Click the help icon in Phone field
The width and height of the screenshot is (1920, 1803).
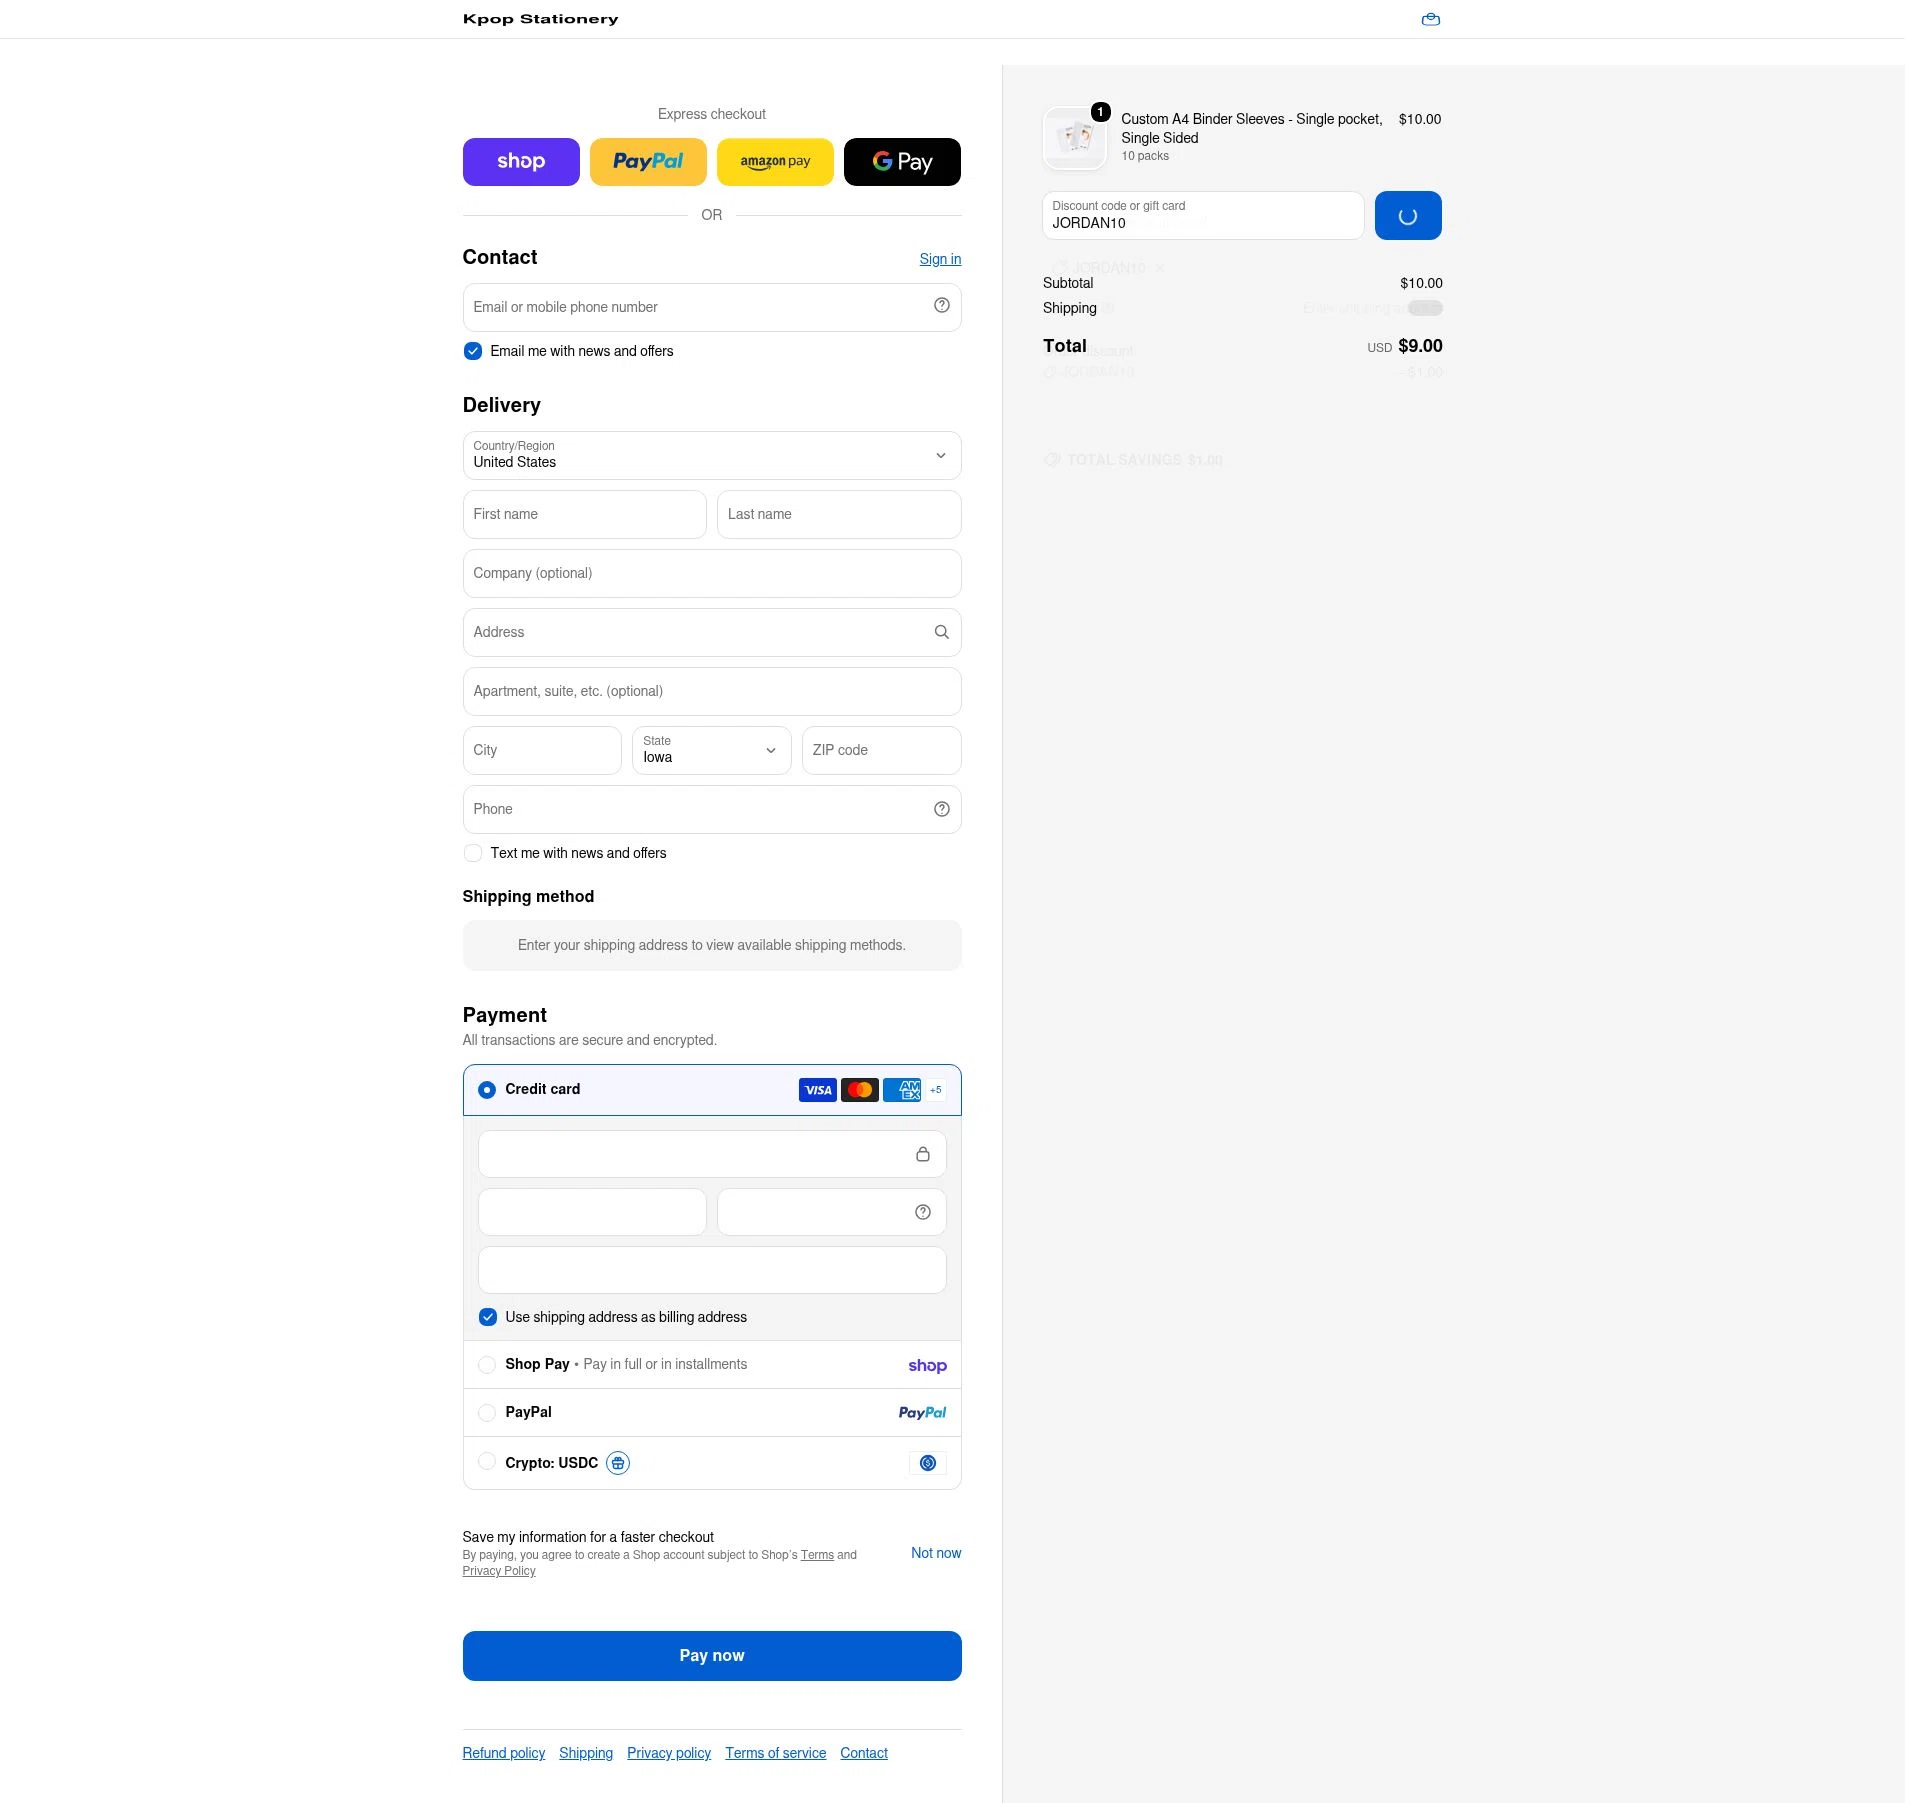pos(941,809)
